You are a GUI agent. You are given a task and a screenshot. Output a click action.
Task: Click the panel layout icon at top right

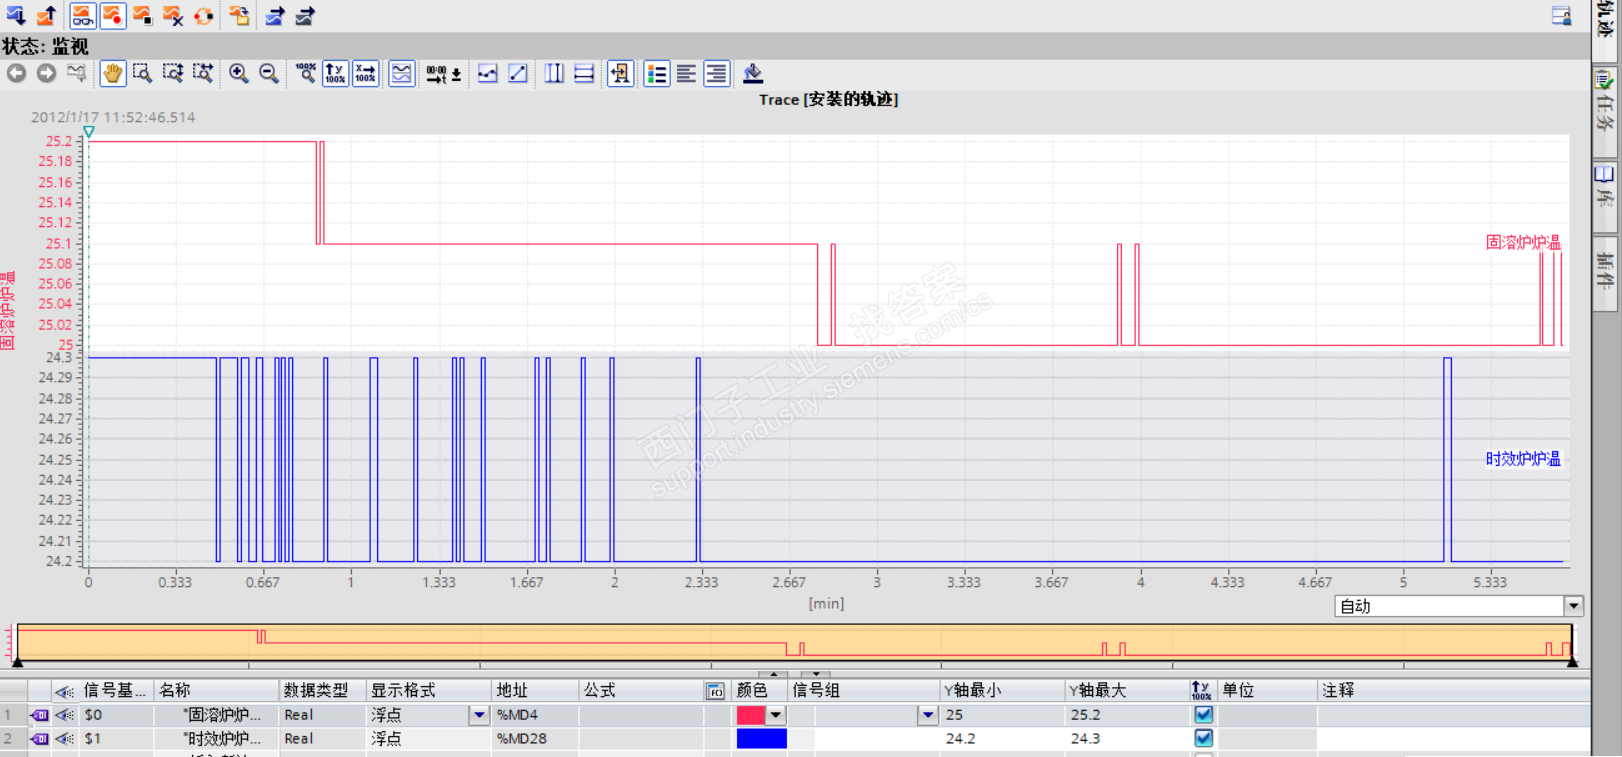(x=1561, y=15)
